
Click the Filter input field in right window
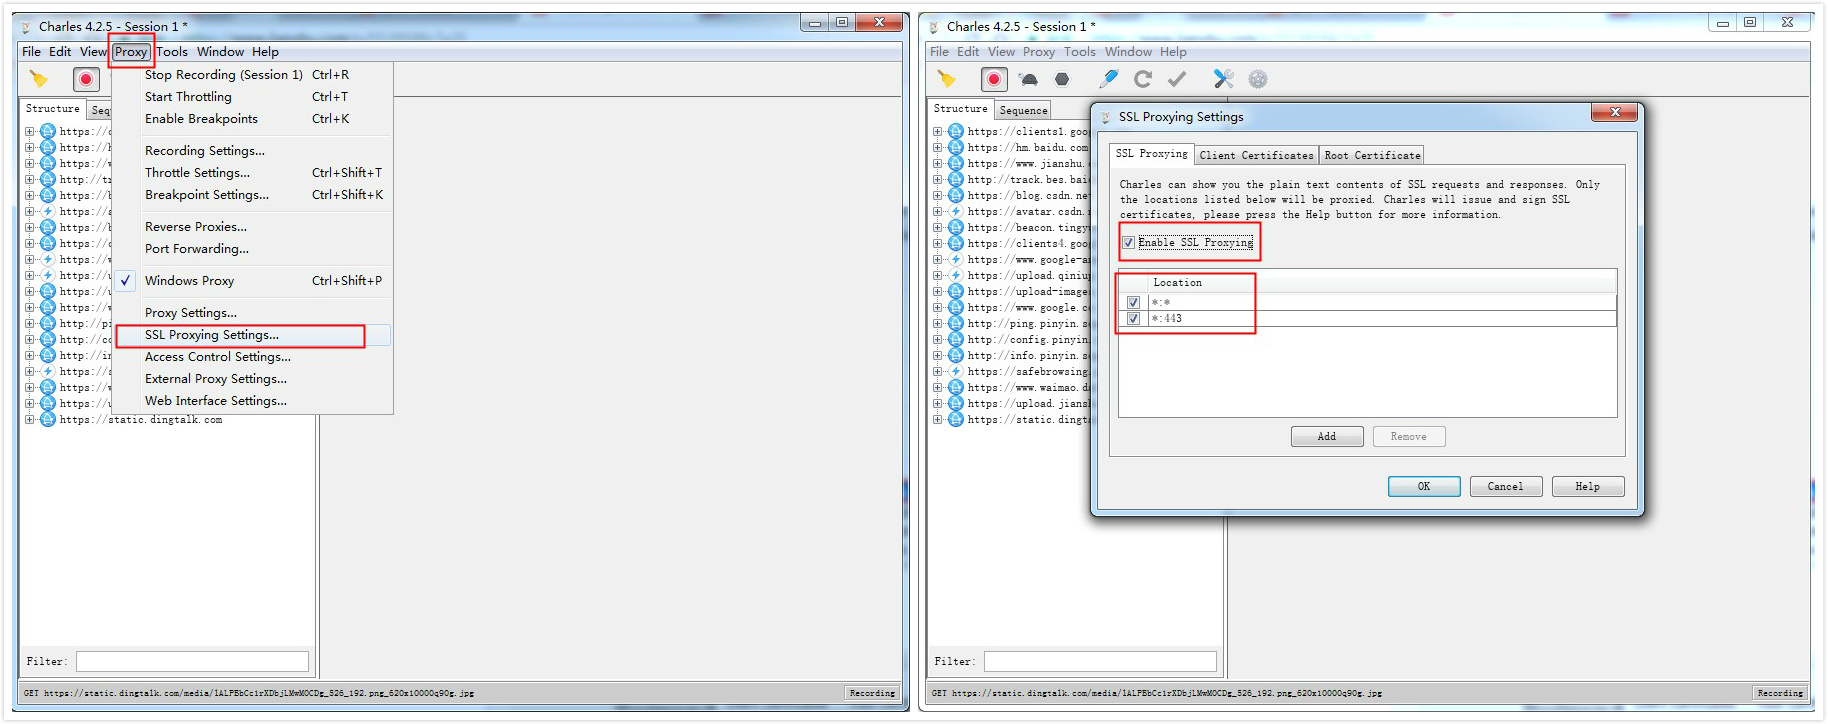tap(1100, 662)
